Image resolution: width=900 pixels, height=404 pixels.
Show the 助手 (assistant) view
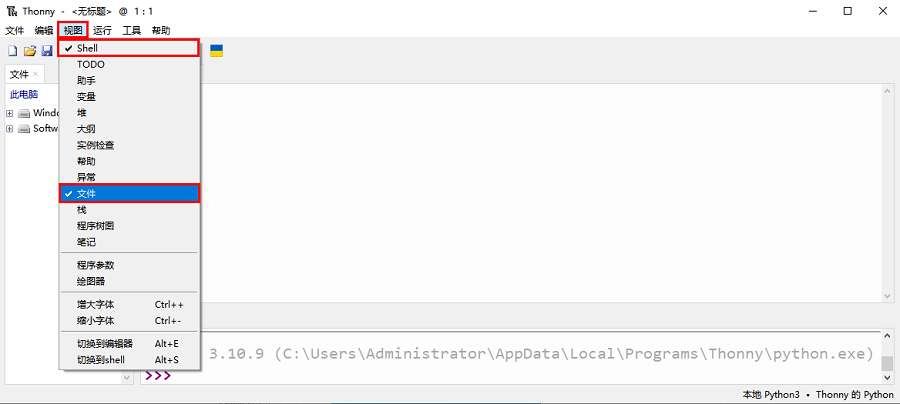(x=87, y=80)
